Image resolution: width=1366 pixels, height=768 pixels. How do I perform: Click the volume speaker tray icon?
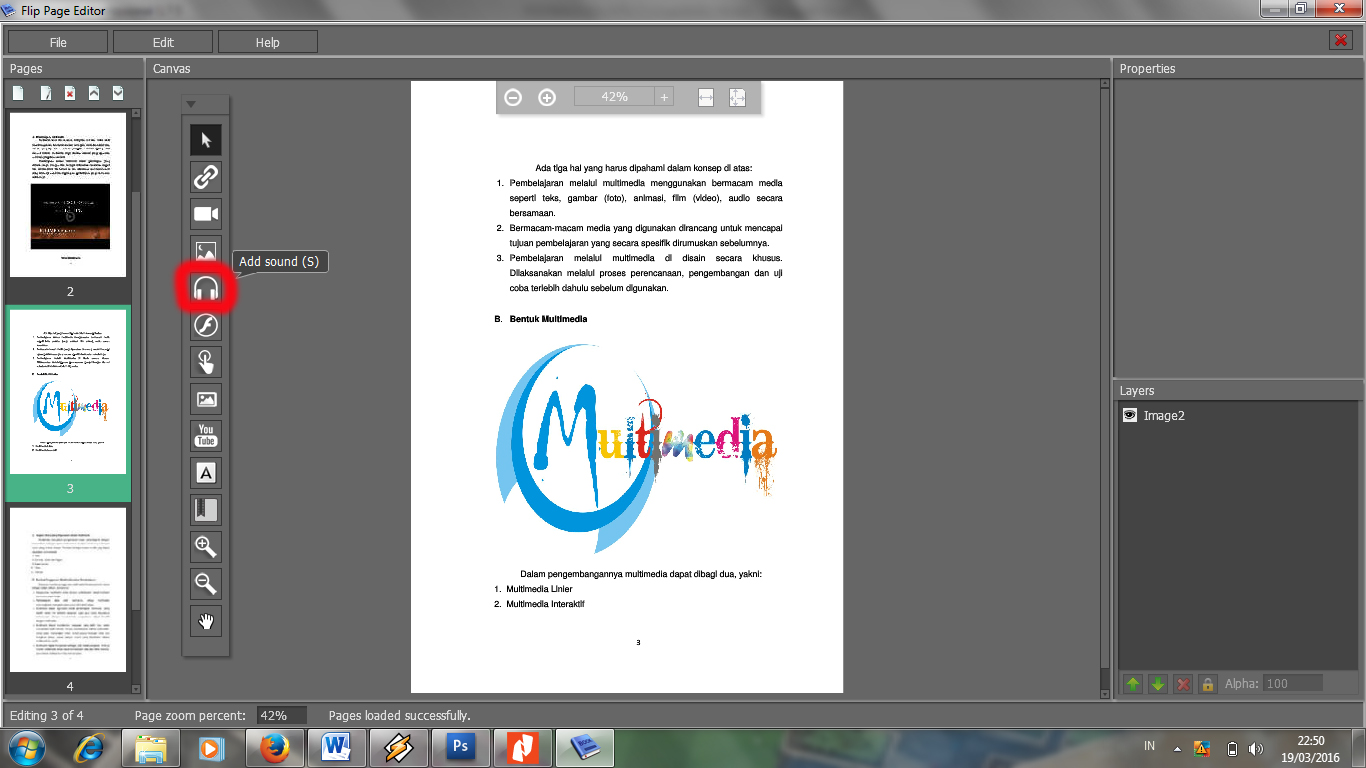click(x=1255, y=749)
